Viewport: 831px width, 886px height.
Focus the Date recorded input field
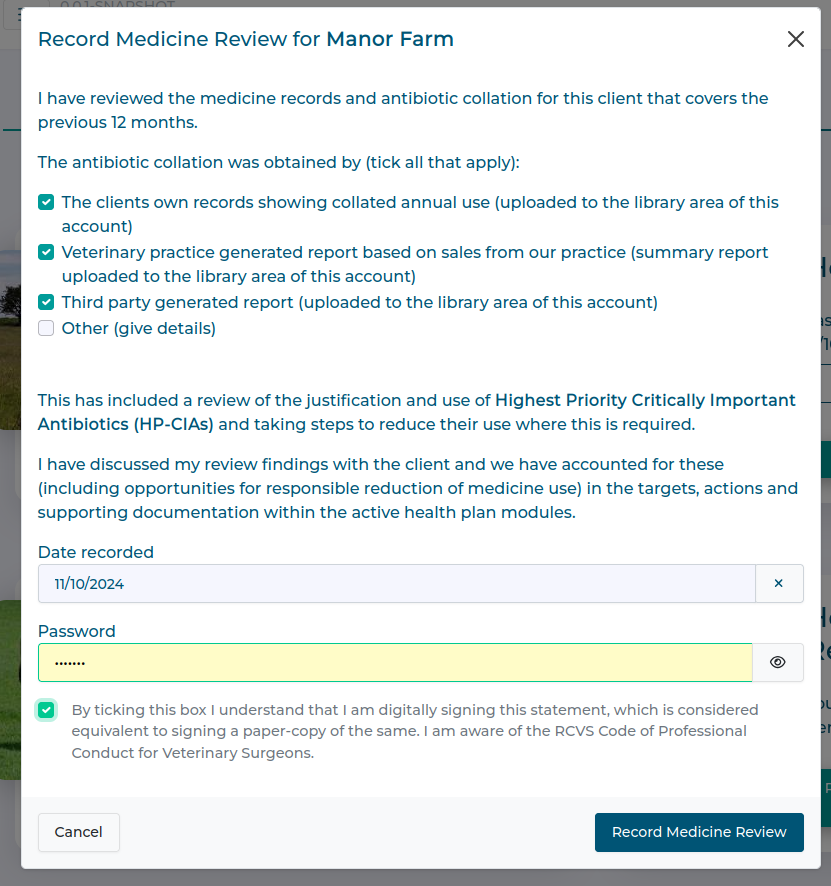396,584
